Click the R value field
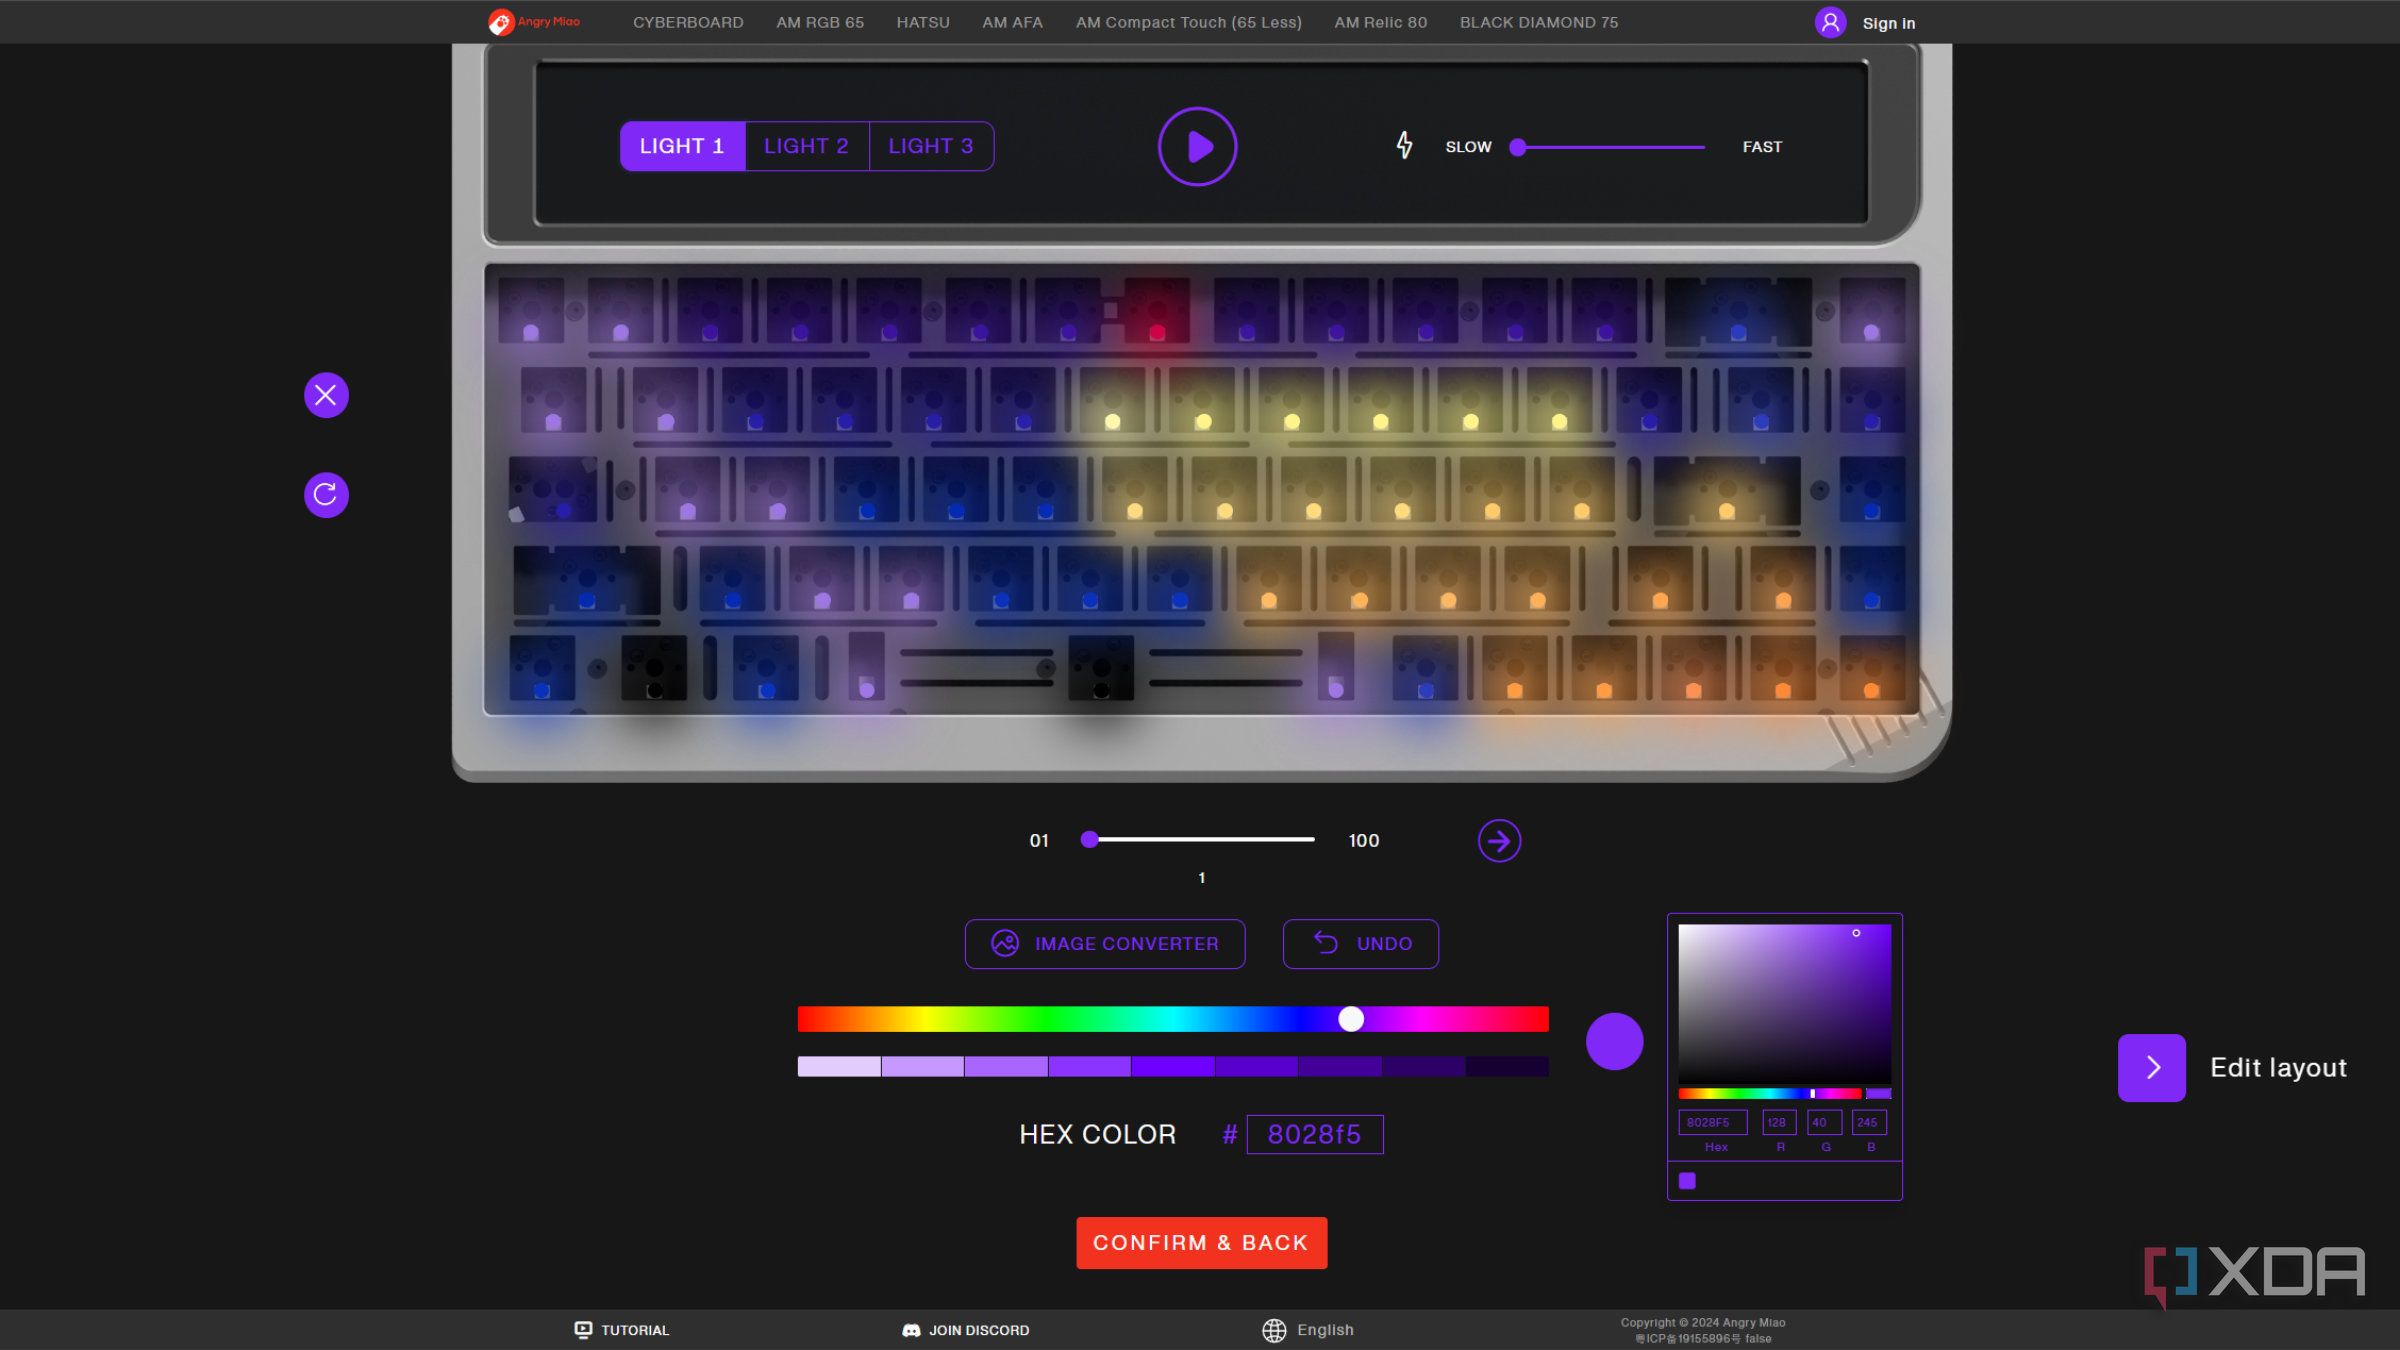 pos(1779,1122)
